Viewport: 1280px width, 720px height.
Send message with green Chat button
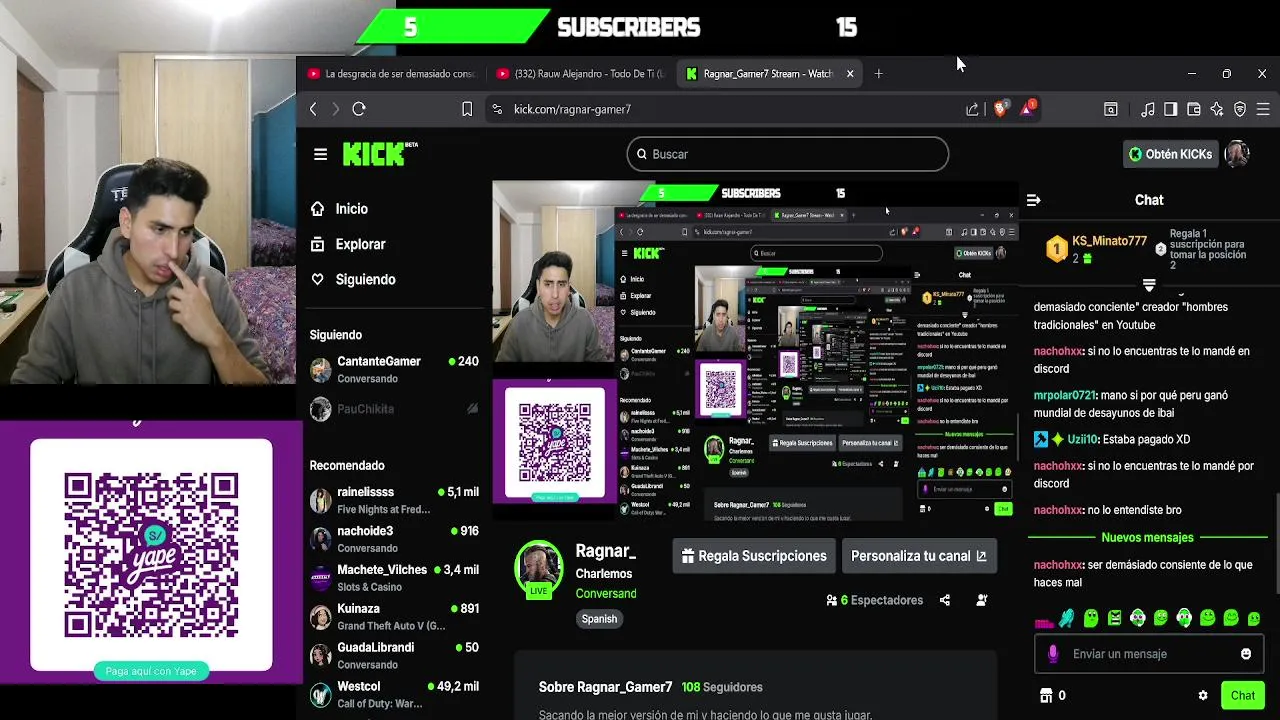click(x=1243, y=695)
